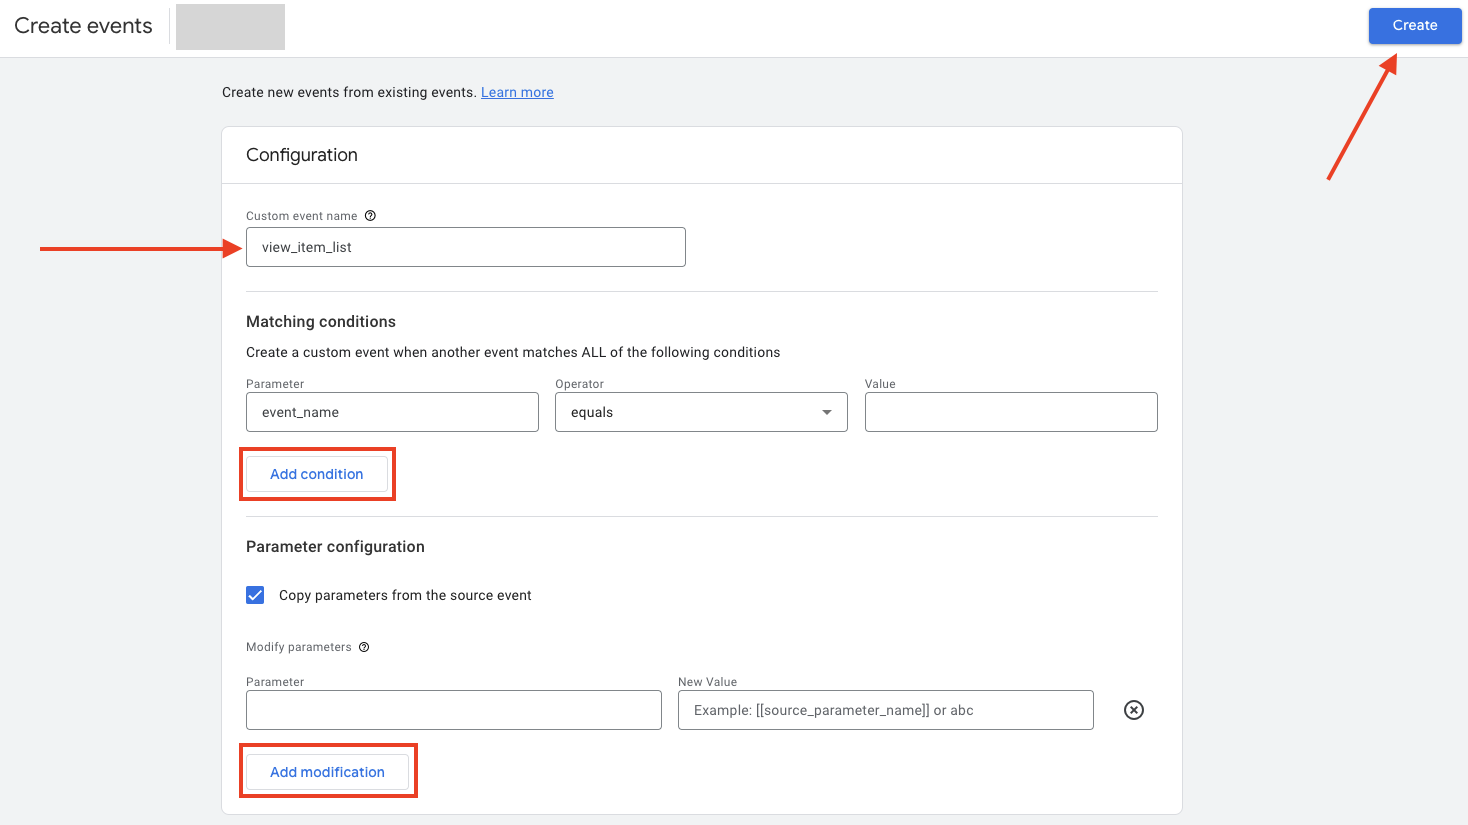
Task: Focus the Custom event name field
Action: [465, 247]
